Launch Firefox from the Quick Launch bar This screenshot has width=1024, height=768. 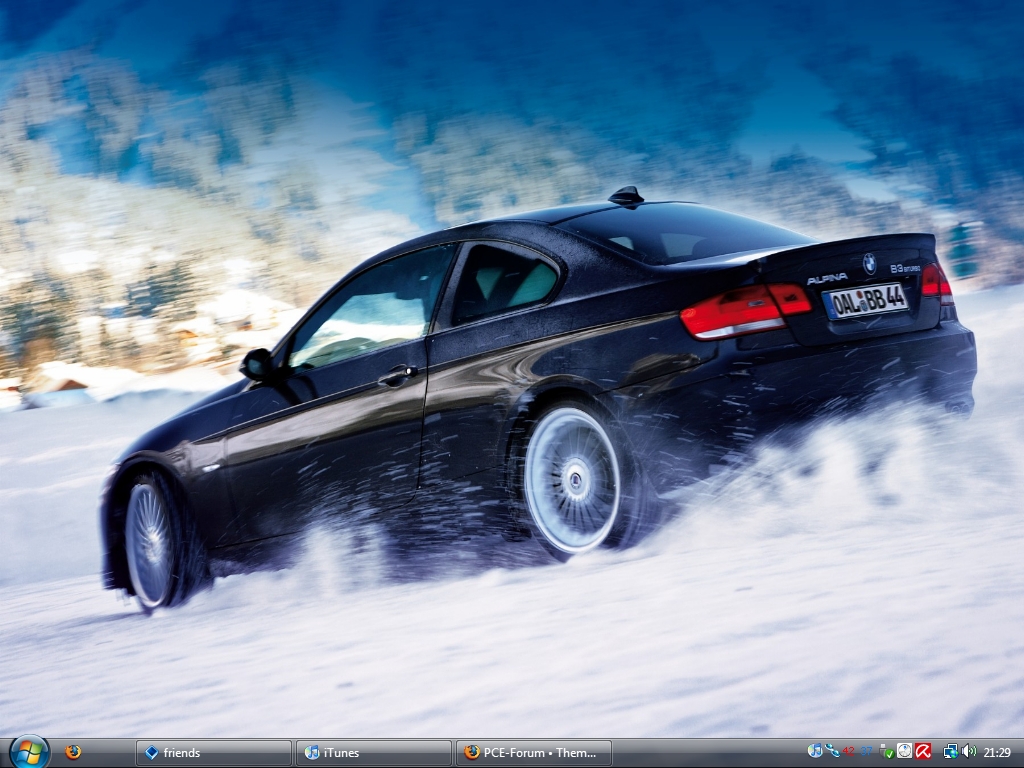73,752
